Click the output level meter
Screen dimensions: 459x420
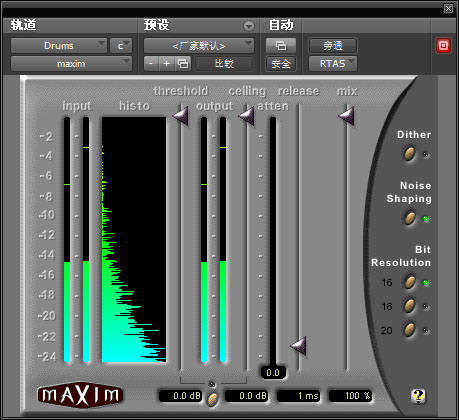coord(213,239)
